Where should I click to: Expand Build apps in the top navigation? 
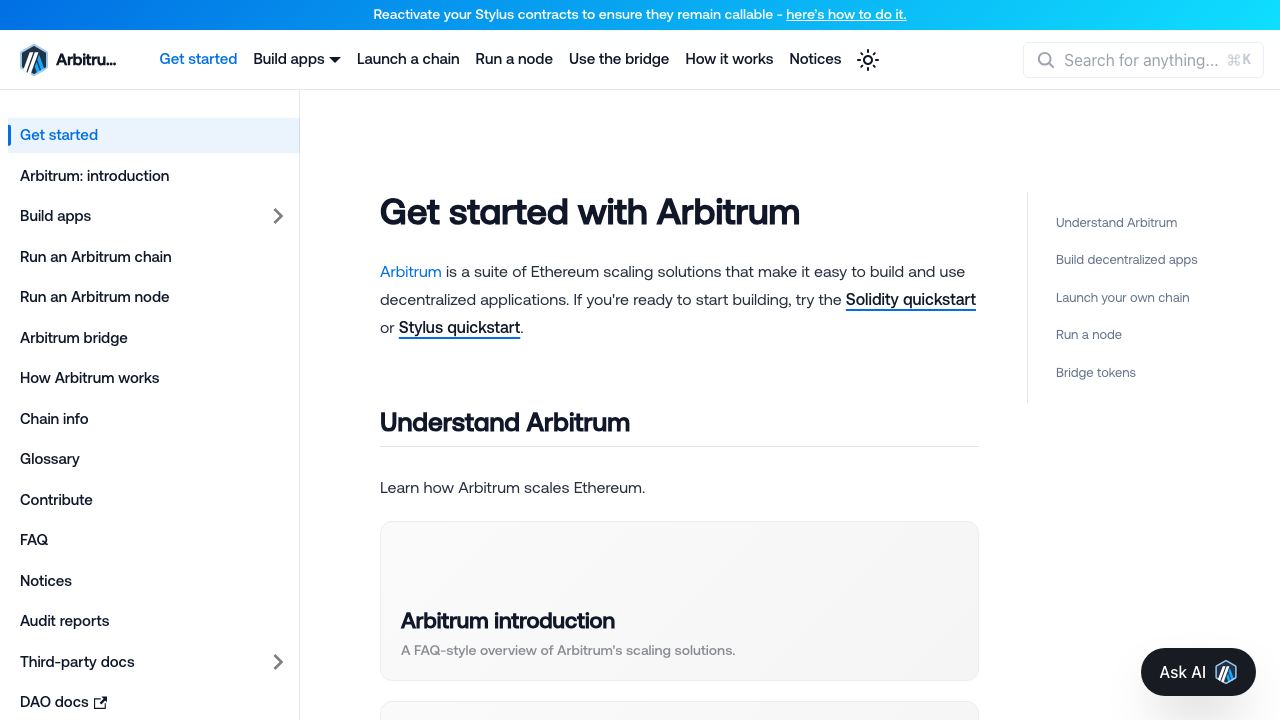(296, 59)
